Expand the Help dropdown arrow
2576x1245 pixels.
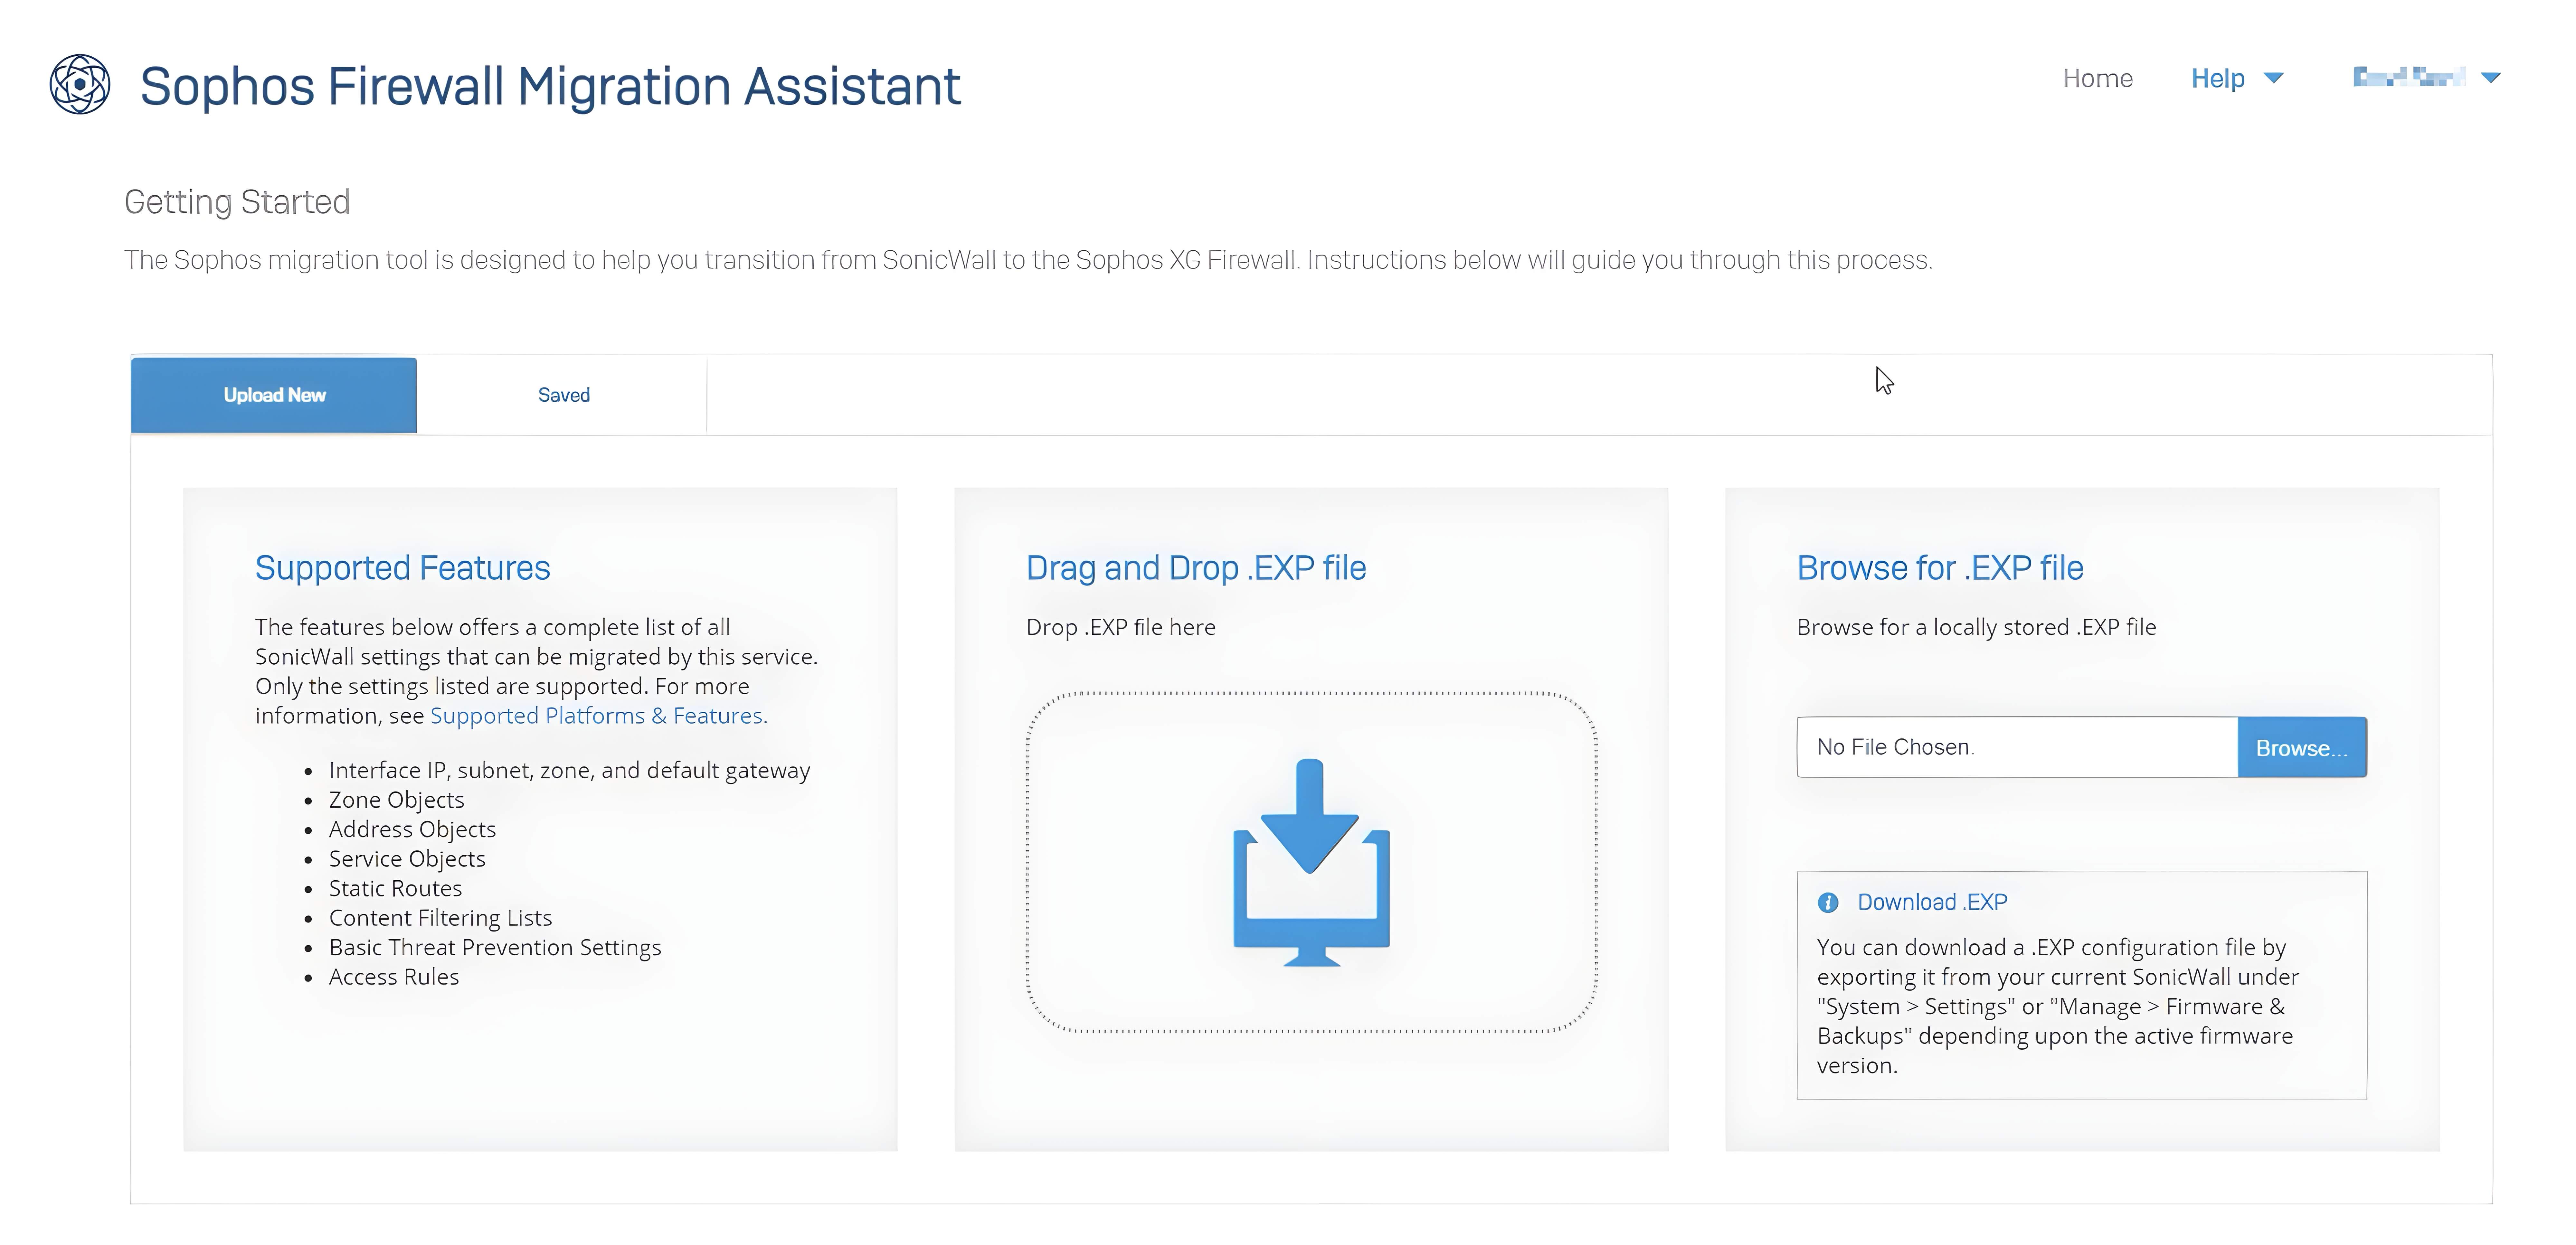click(x=2273, y=78)
